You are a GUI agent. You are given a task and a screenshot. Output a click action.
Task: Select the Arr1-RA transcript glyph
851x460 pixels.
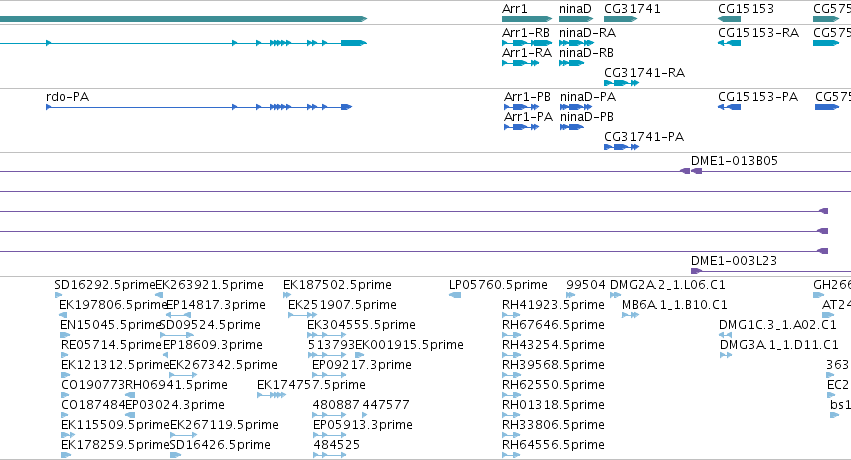pos(520,63)
